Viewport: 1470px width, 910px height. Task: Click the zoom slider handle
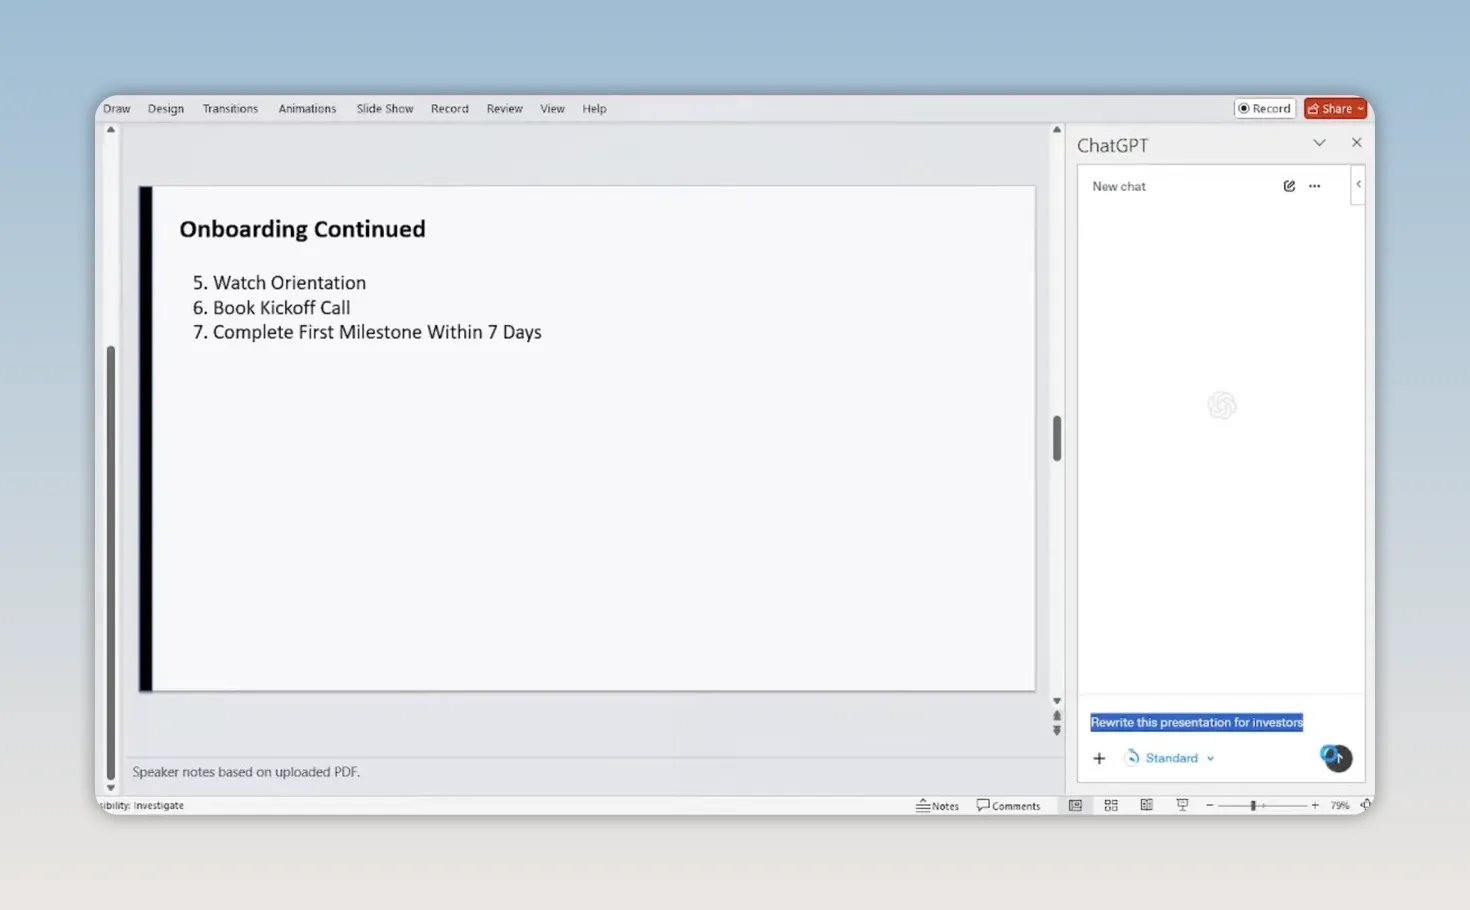pos(1252,805)
